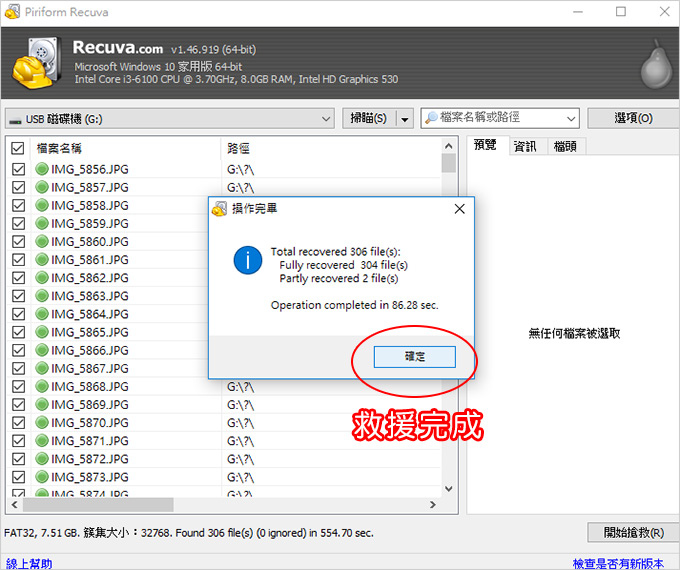Viewport: 680px width, 570px height.
Task: Click the vertical scrollbar thumb of the file list
Action: point(449,163)
